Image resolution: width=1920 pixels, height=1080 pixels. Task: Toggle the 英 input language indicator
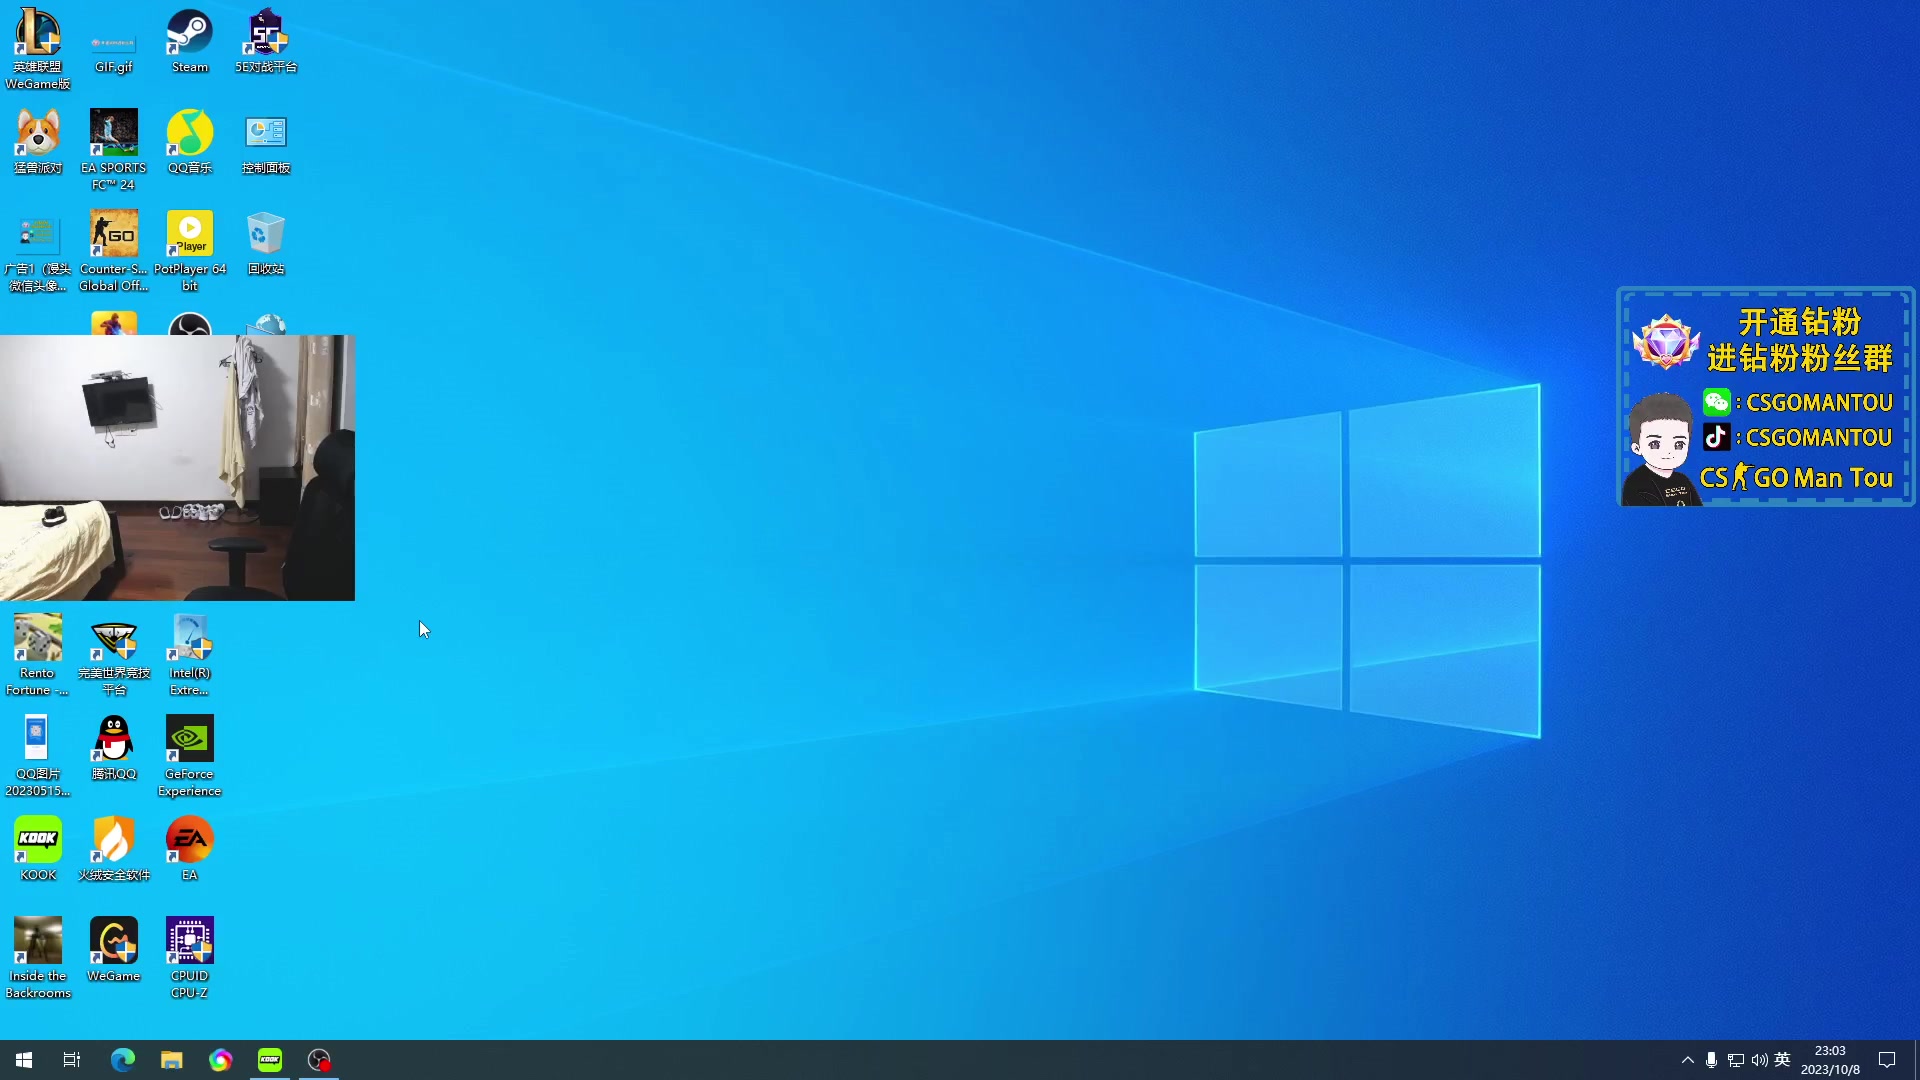click(1782, 1060)
